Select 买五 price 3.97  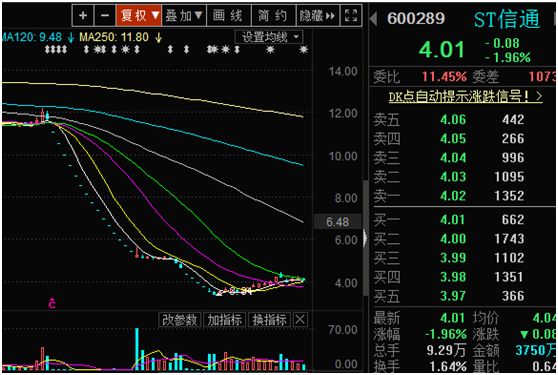coord(453,296)
